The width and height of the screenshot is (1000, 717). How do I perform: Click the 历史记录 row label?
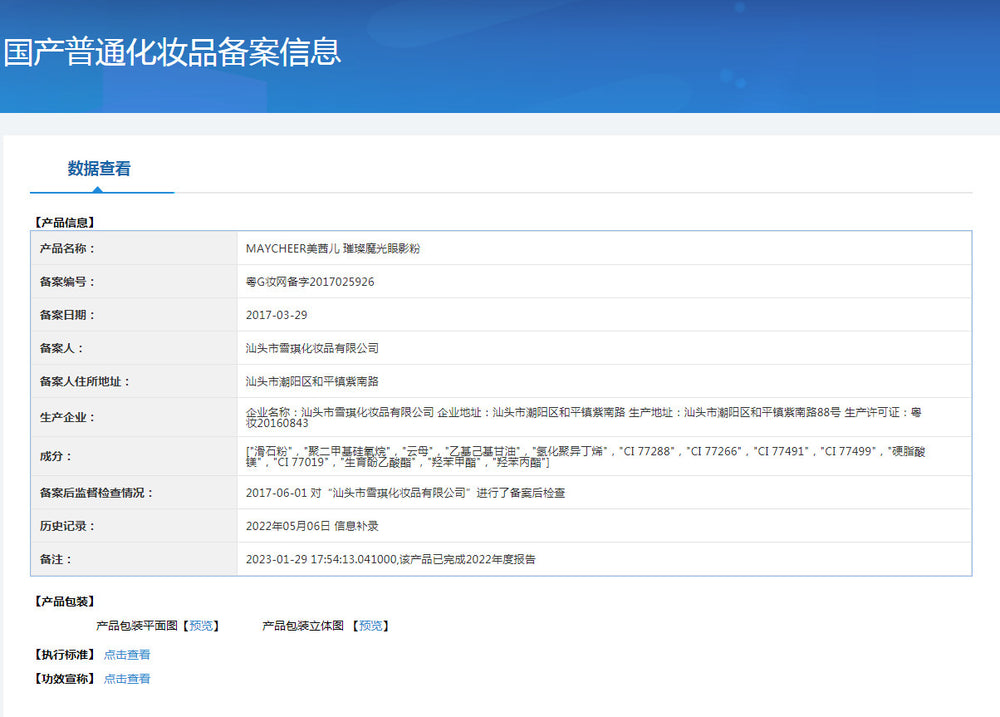coord(67,526)
